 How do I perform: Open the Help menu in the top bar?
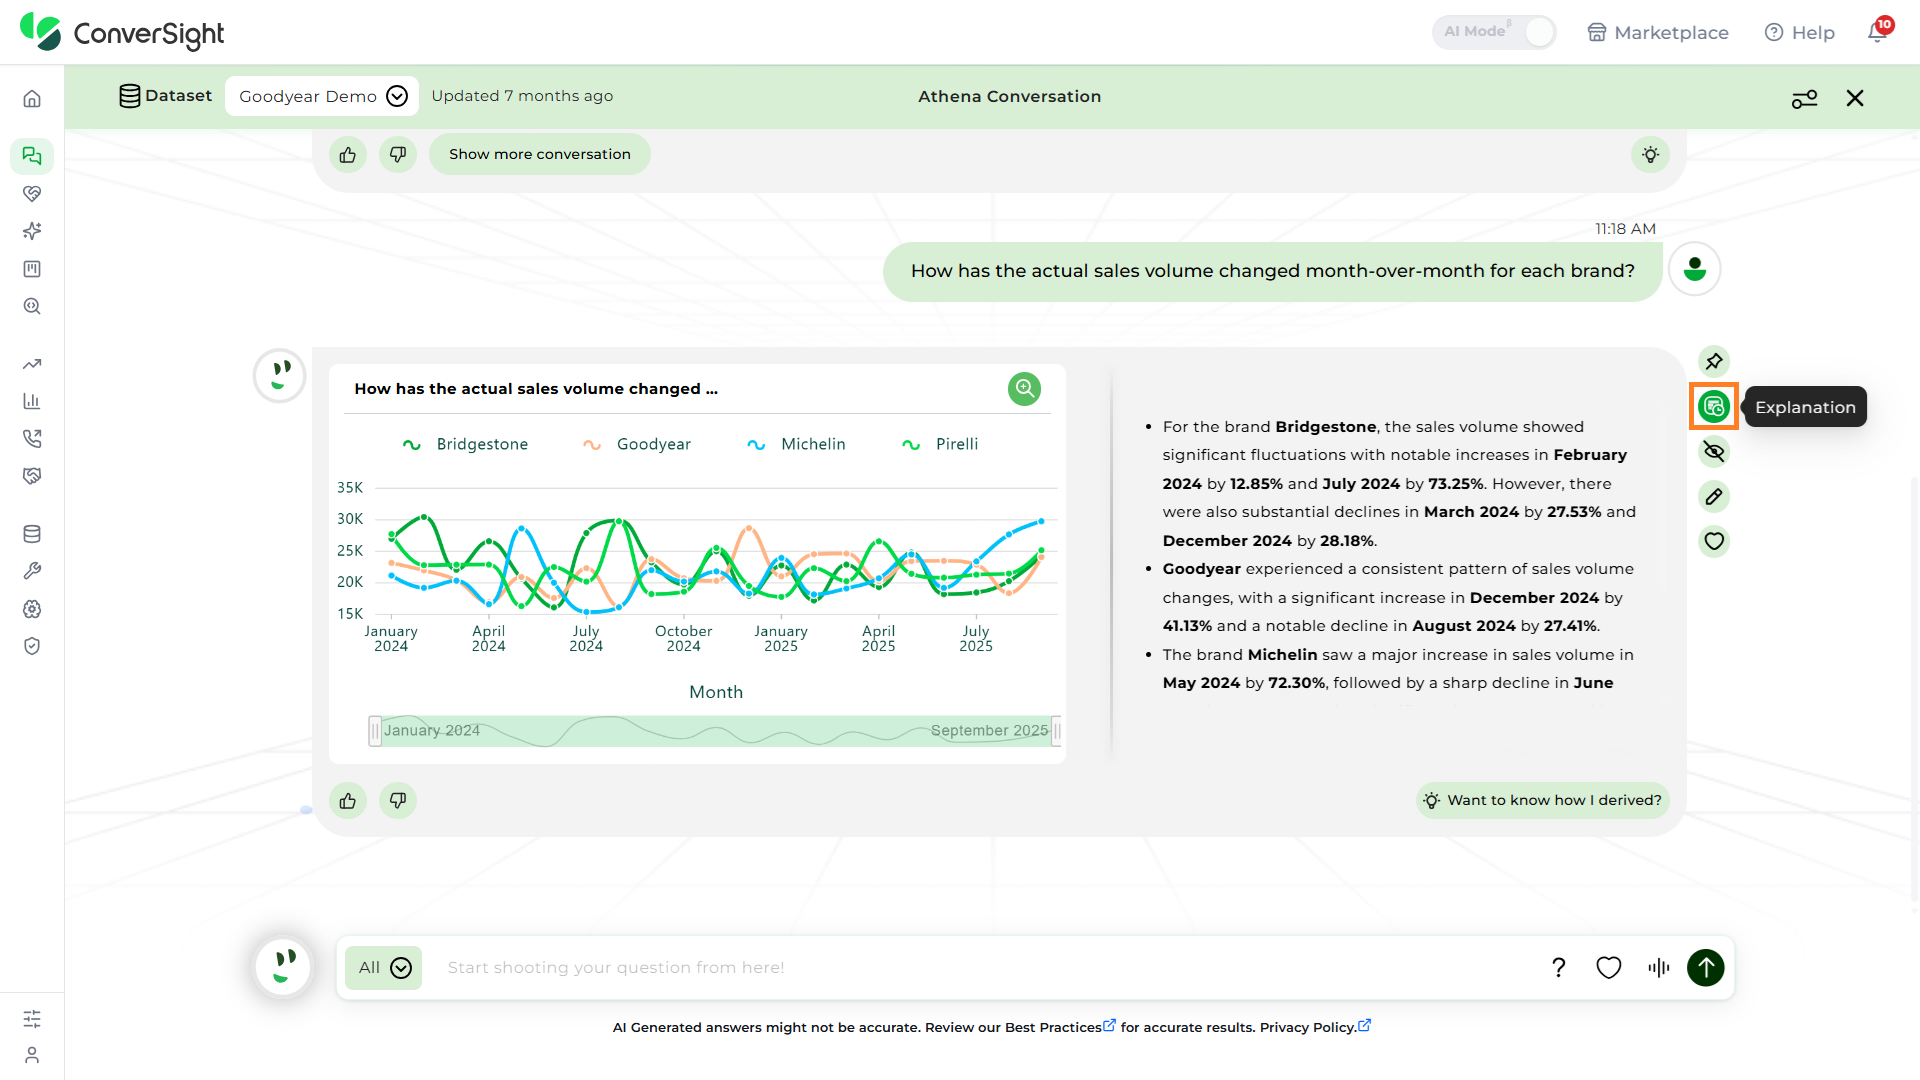1799,32
